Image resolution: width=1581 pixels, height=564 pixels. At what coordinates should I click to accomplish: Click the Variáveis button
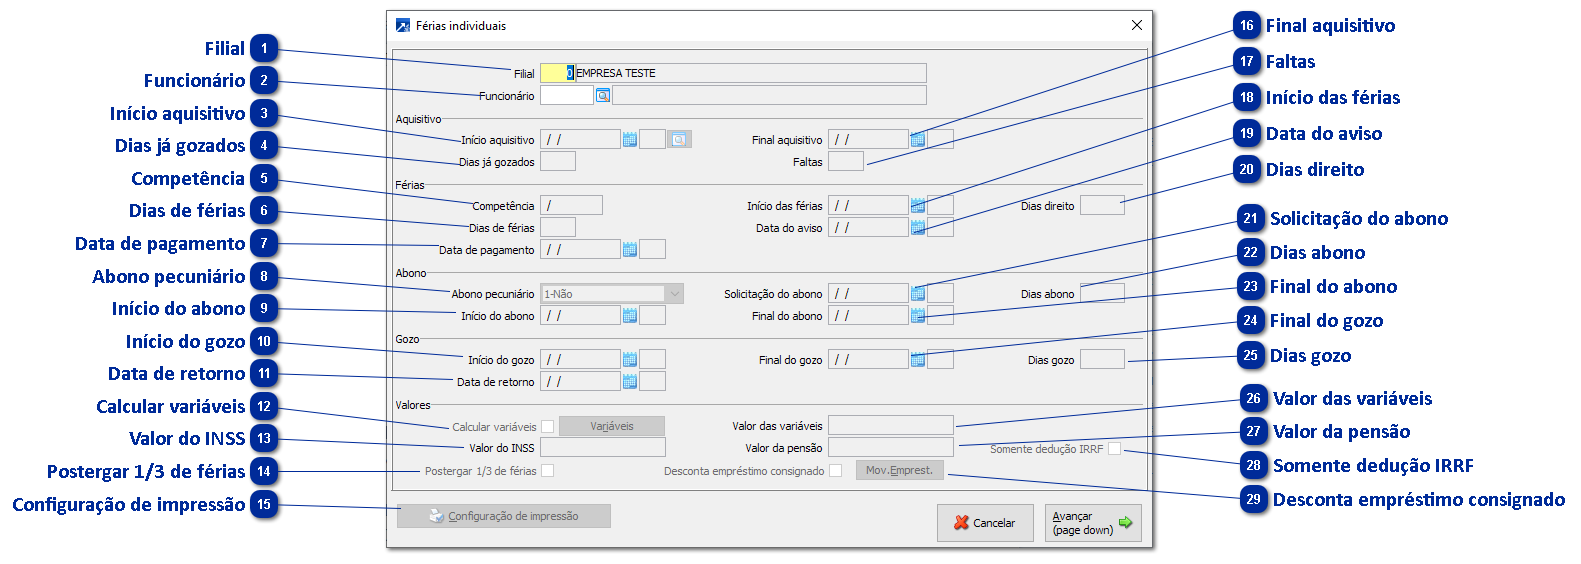coord(612,426)
